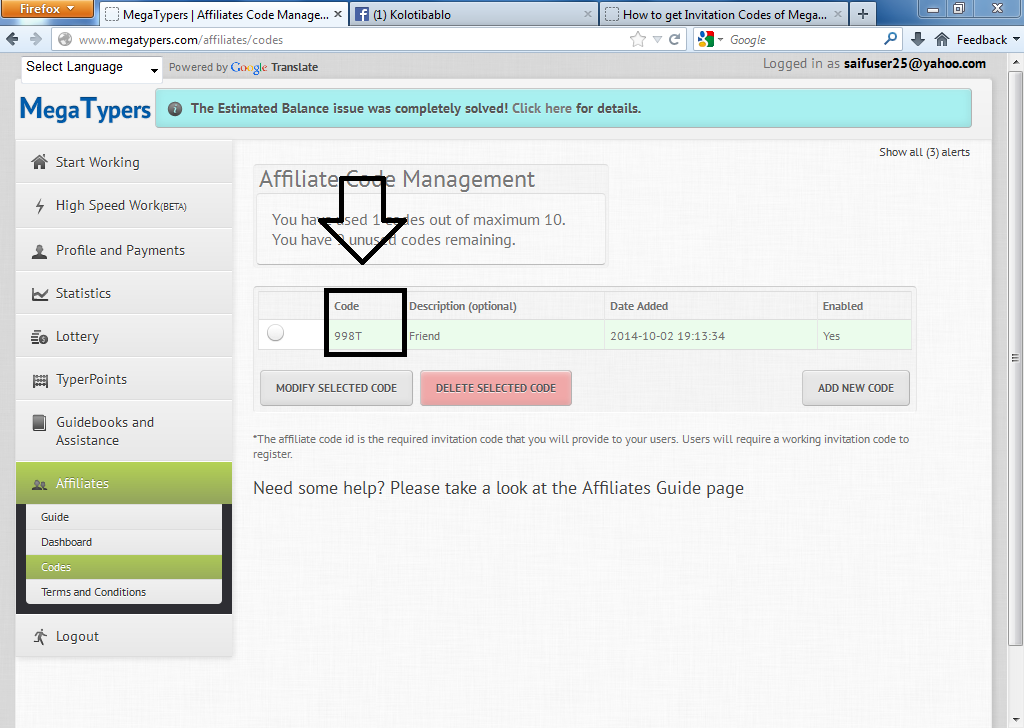The height and width of the screenshot is (728, 1024).
Task: Click DELETE SELECTED CODE button
Action: coord(496,388)
